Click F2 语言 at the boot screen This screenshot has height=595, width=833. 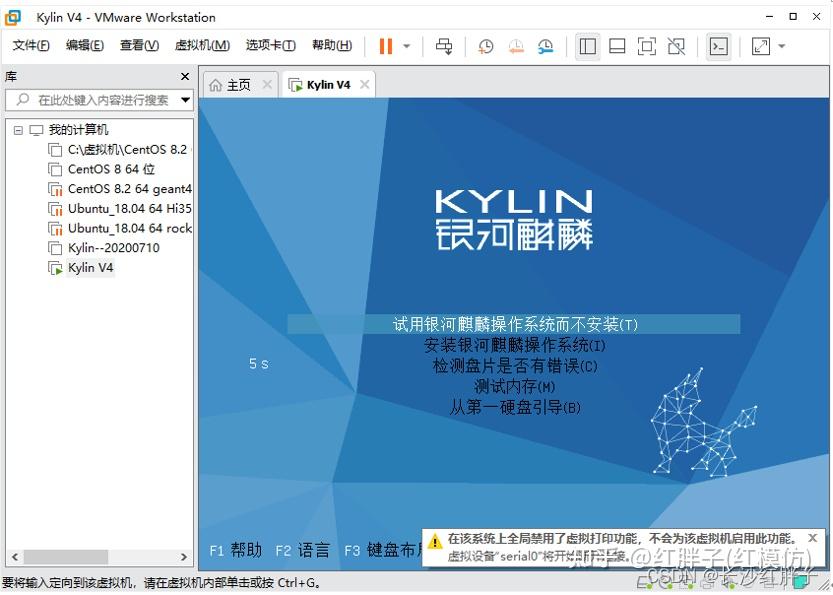coord(303,550)
